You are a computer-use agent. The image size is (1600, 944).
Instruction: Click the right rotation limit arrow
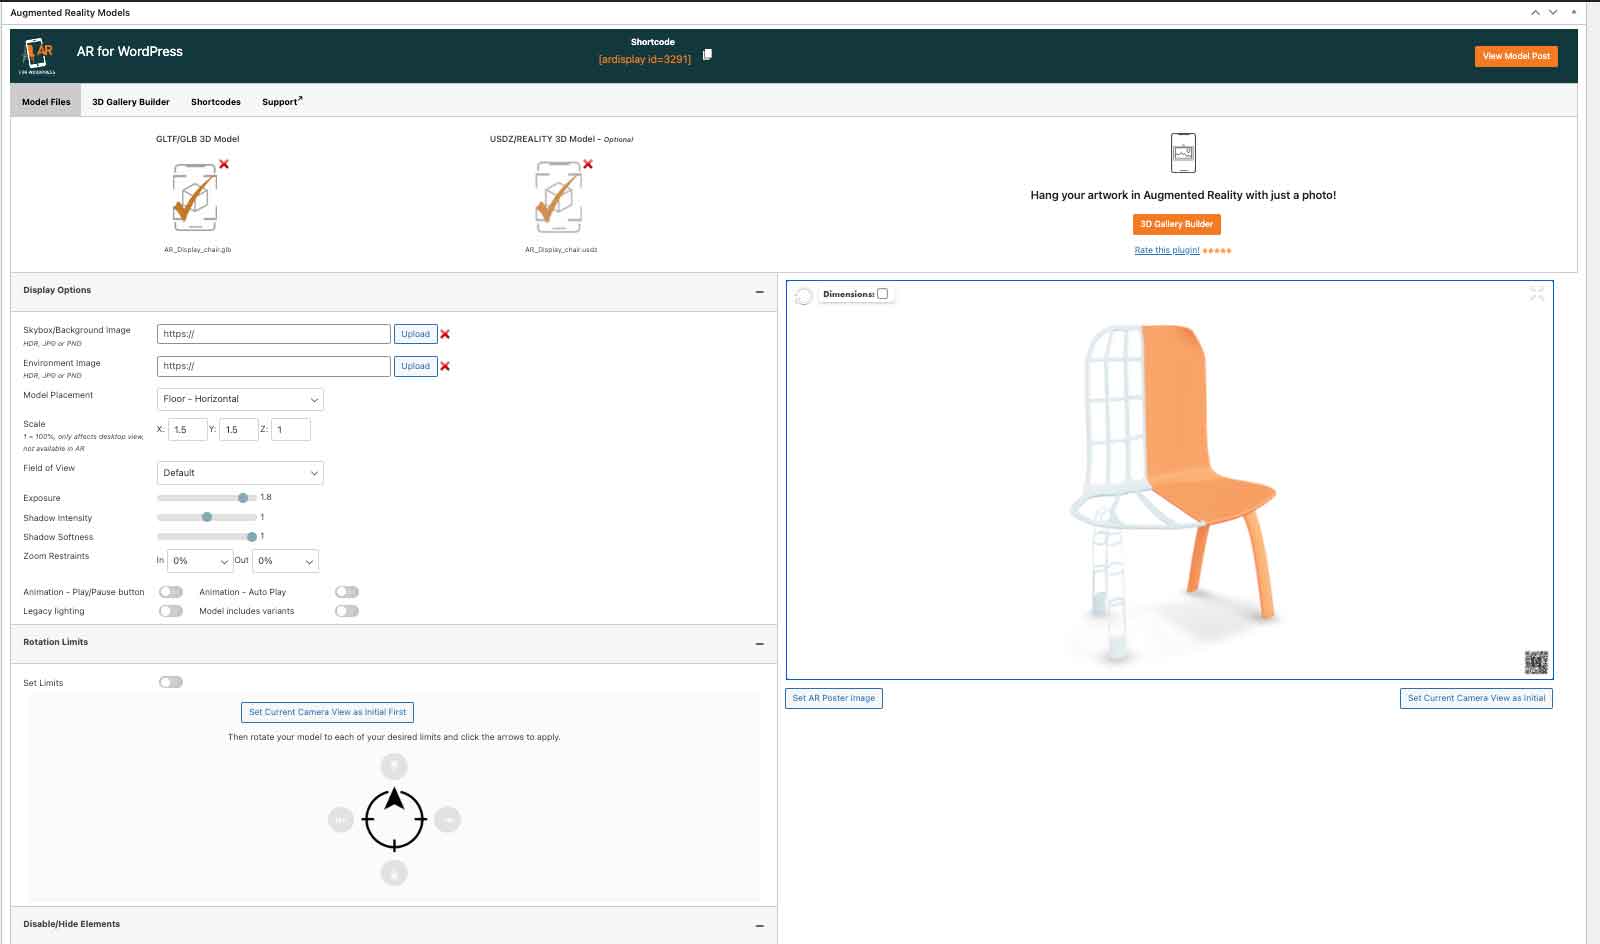[448, 819]
